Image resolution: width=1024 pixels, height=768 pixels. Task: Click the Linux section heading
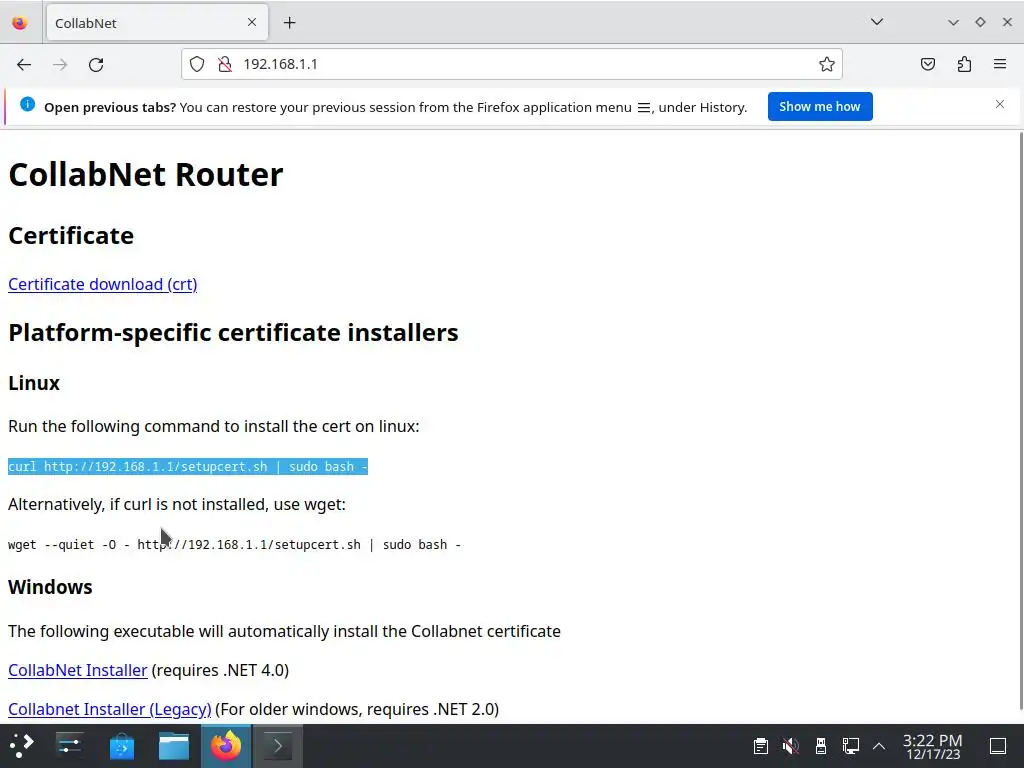34,383
